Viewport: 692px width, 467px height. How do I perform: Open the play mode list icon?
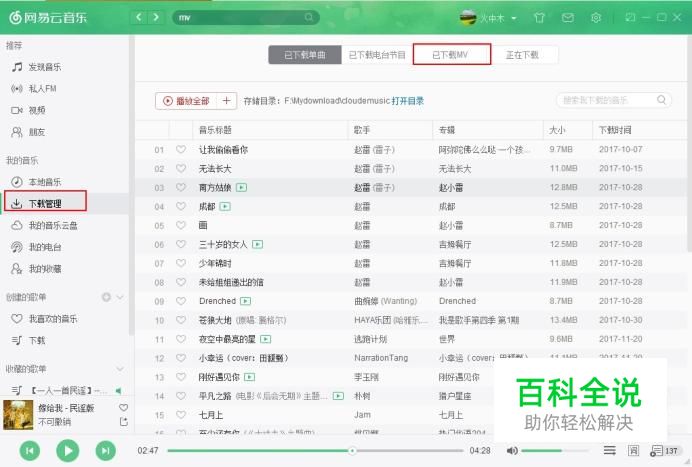(x=609, y=451)
